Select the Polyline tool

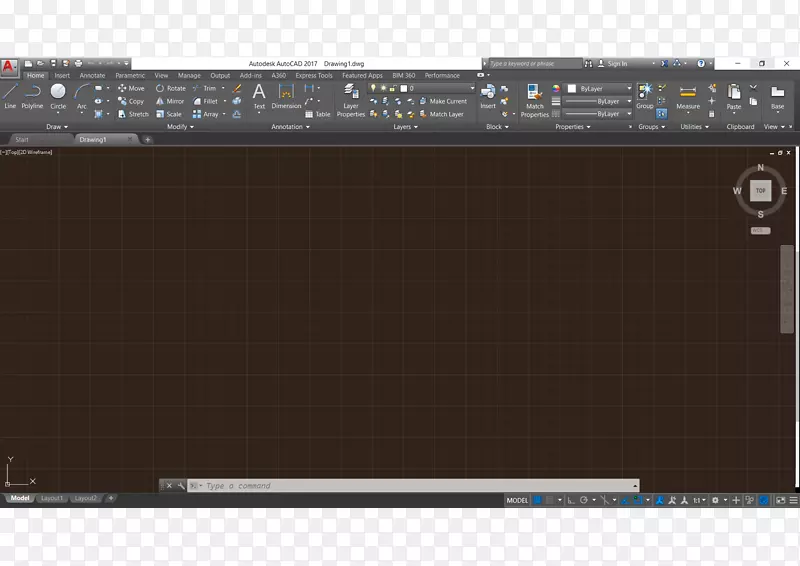point(32,96)
